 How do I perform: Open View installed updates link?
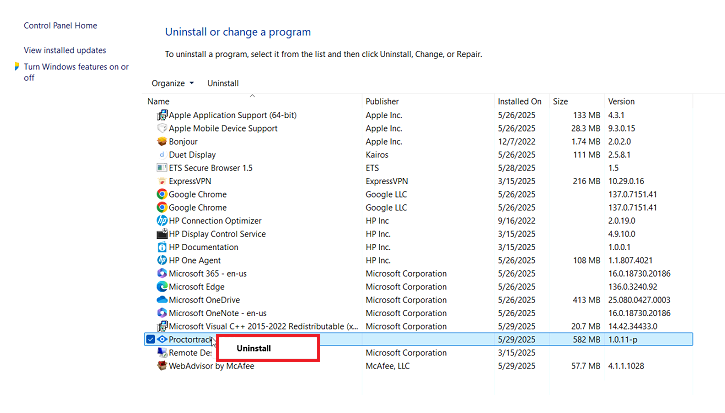pyautogui.click(x=65, y=50)
